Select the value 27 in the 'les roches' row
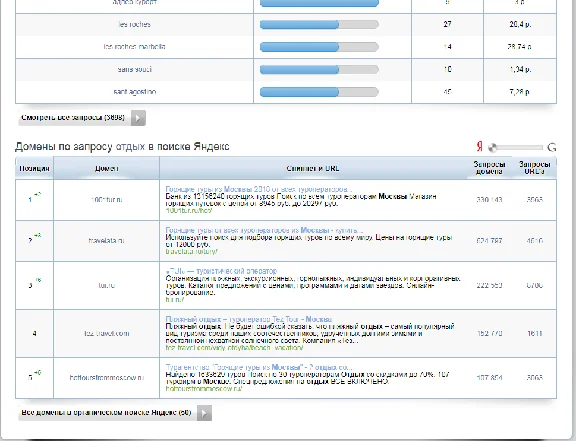This screenshot has height=441, width=576. [x=447, y=24]
